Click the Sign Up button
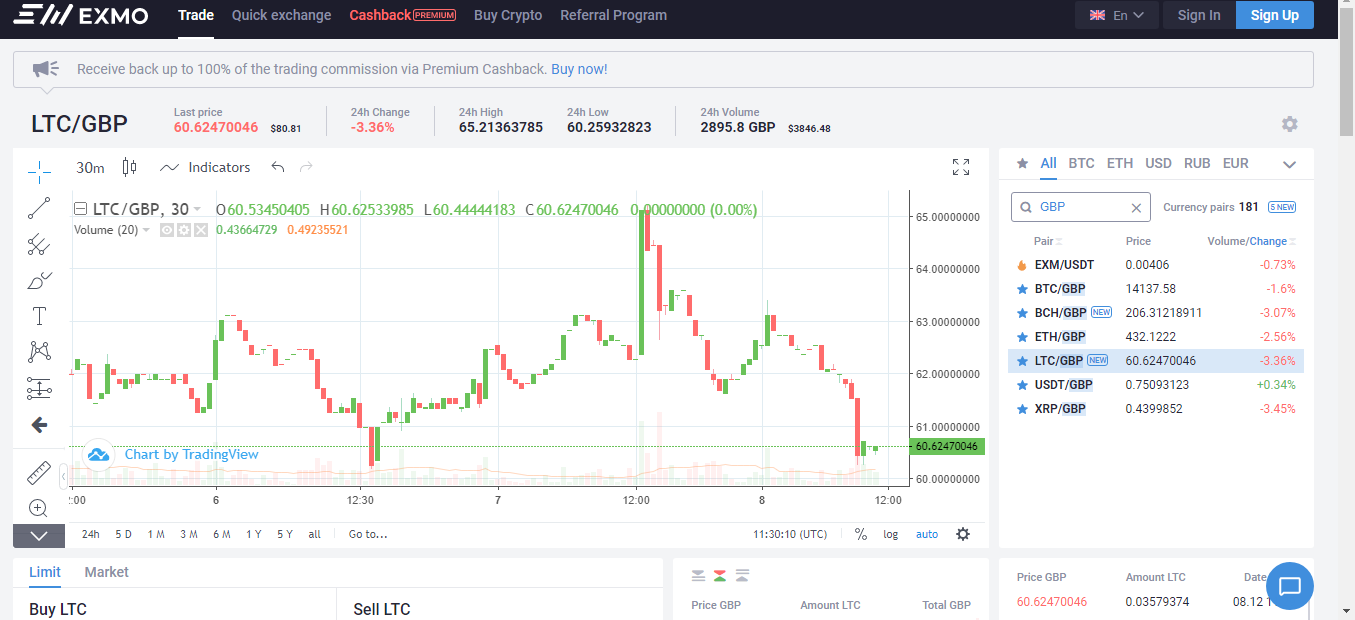This screenshot has height=620, width=1355. point(1275,15)
